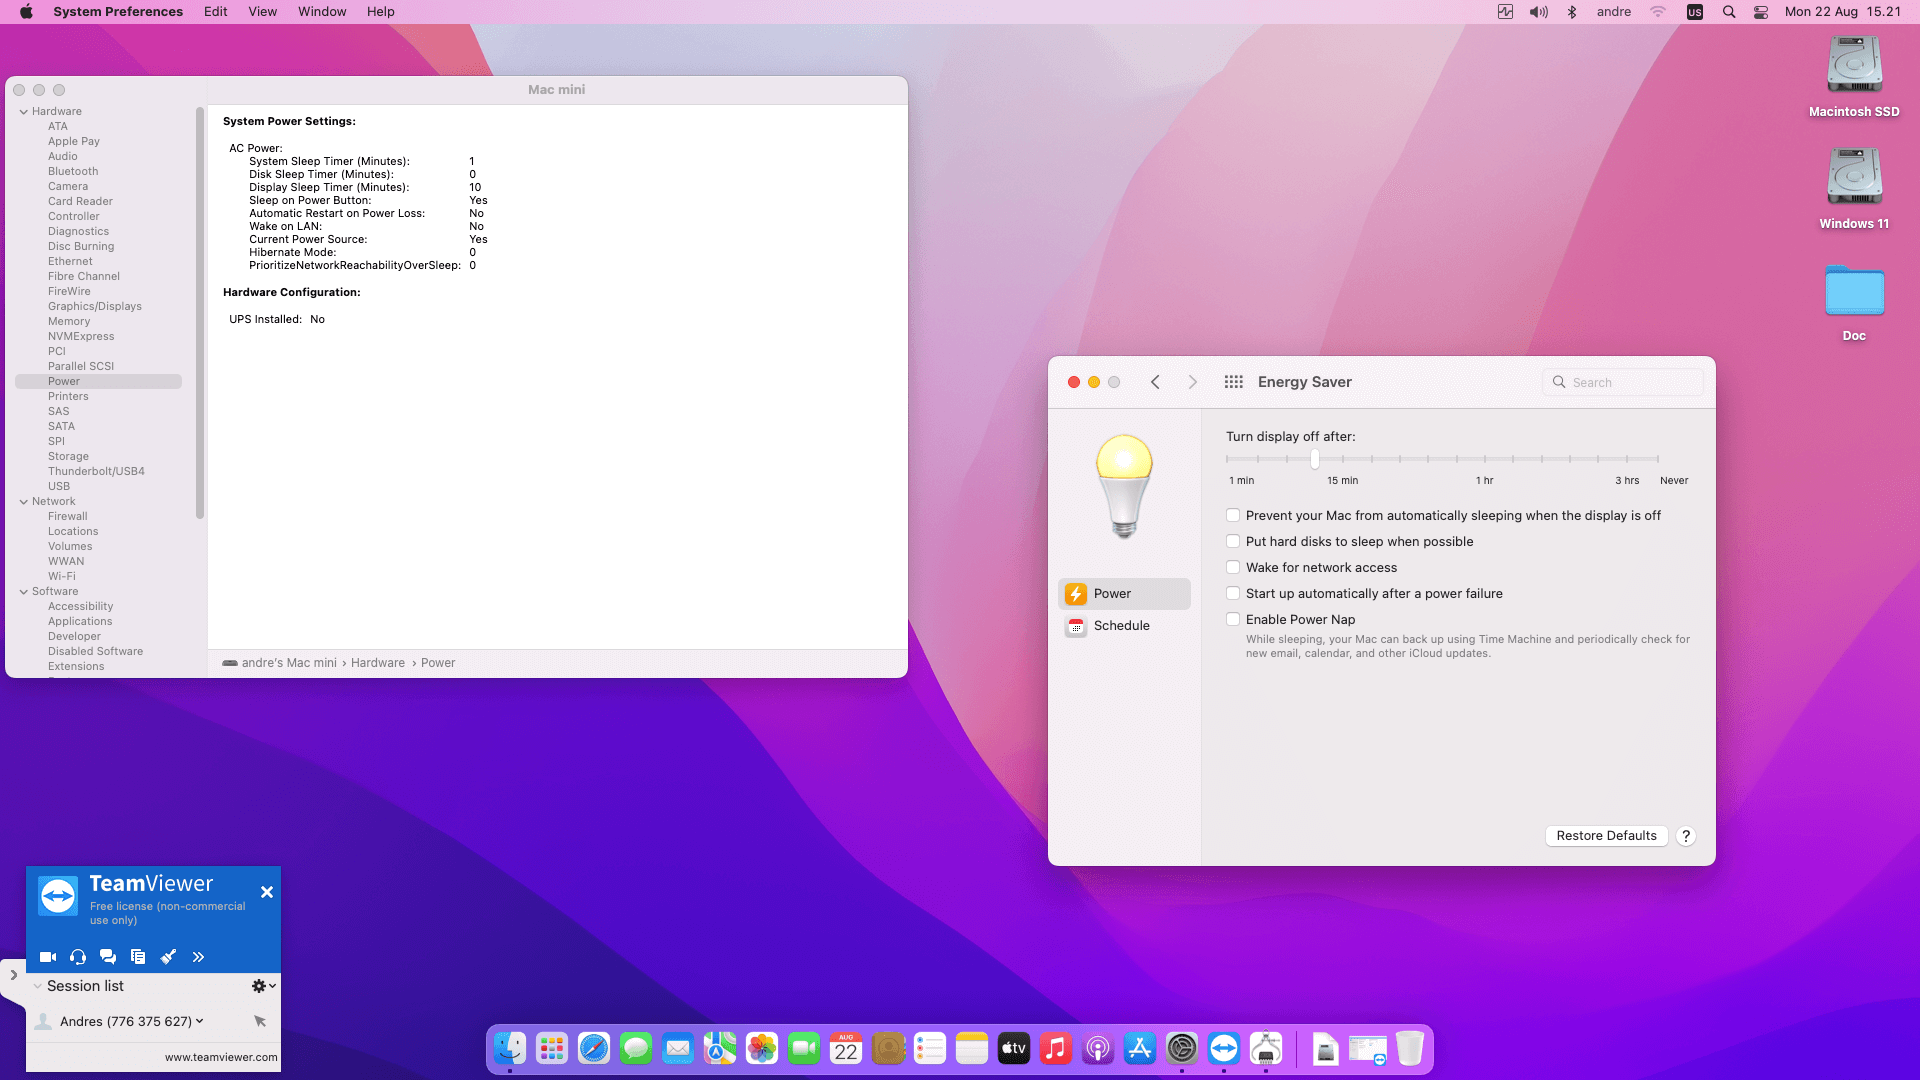Image resolution: width=1920 pixels, height=1080 pixels.
Task: Open the www.teamviewer.com link
Action: tap(221, 1057)
